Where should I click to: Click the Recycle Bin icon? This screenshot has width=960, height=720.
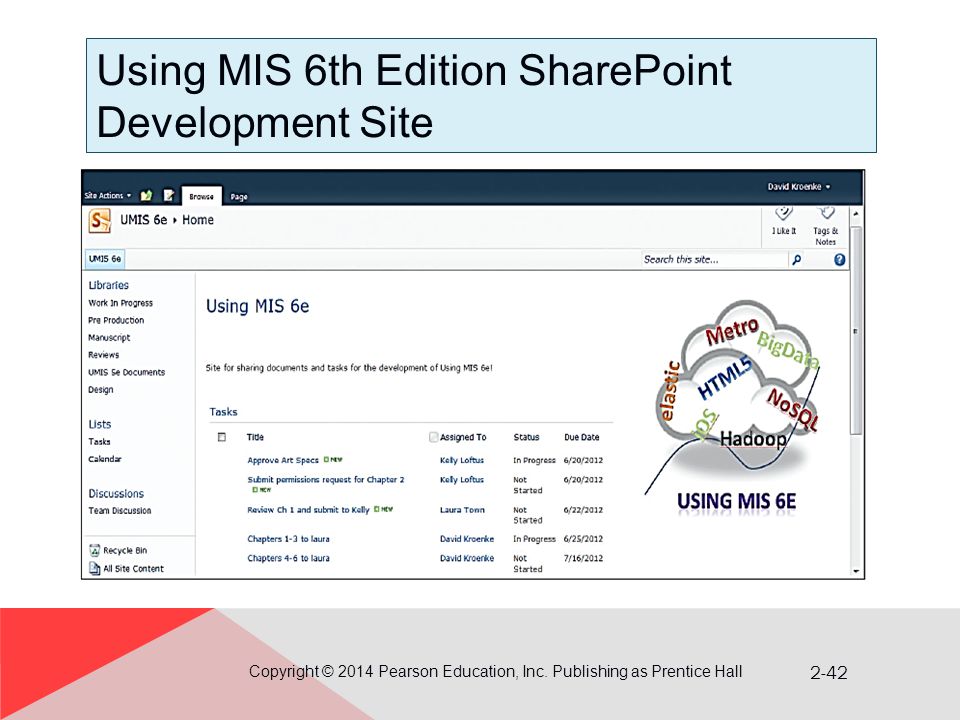(x=94, y=550)
